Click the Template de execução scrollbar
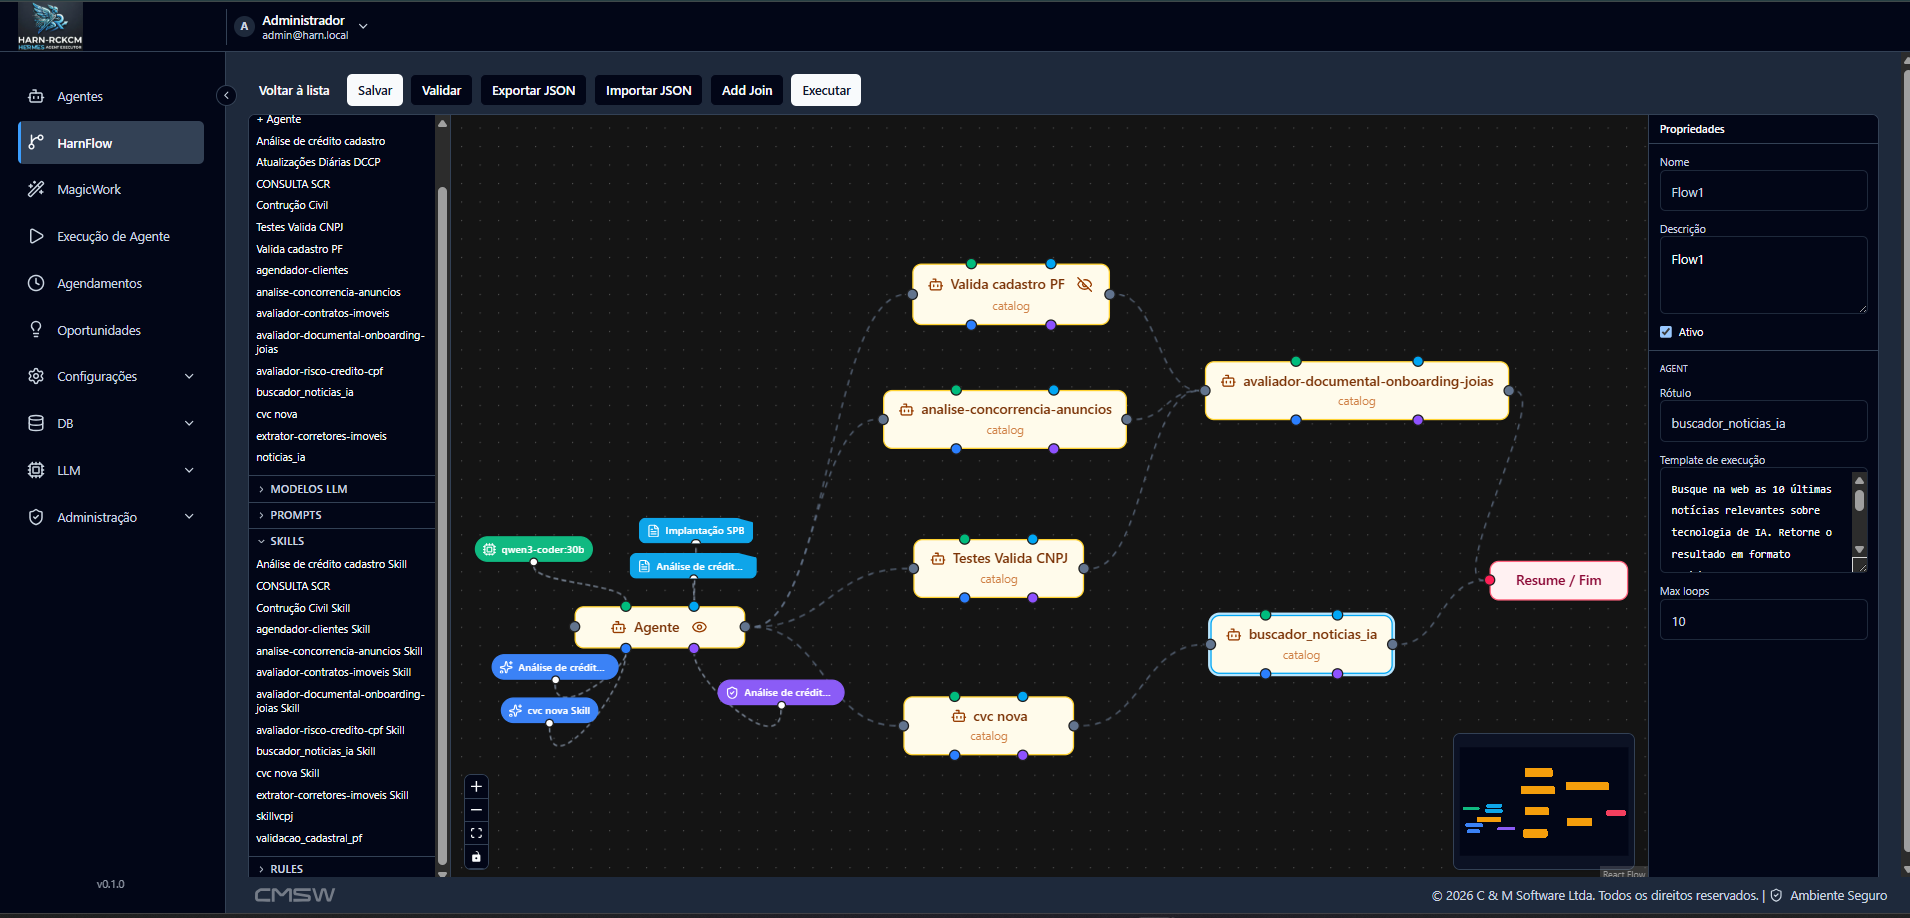 [x=1859, y=499]
